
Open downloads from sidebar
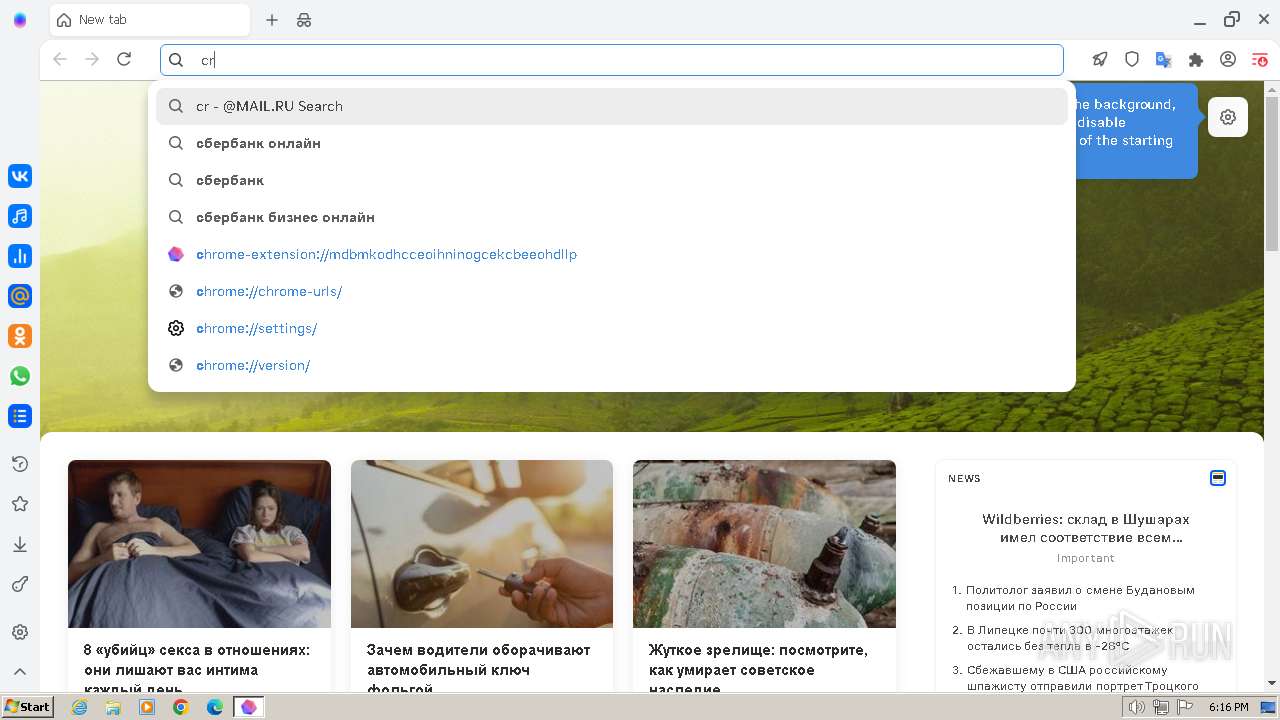click(20, 544)
